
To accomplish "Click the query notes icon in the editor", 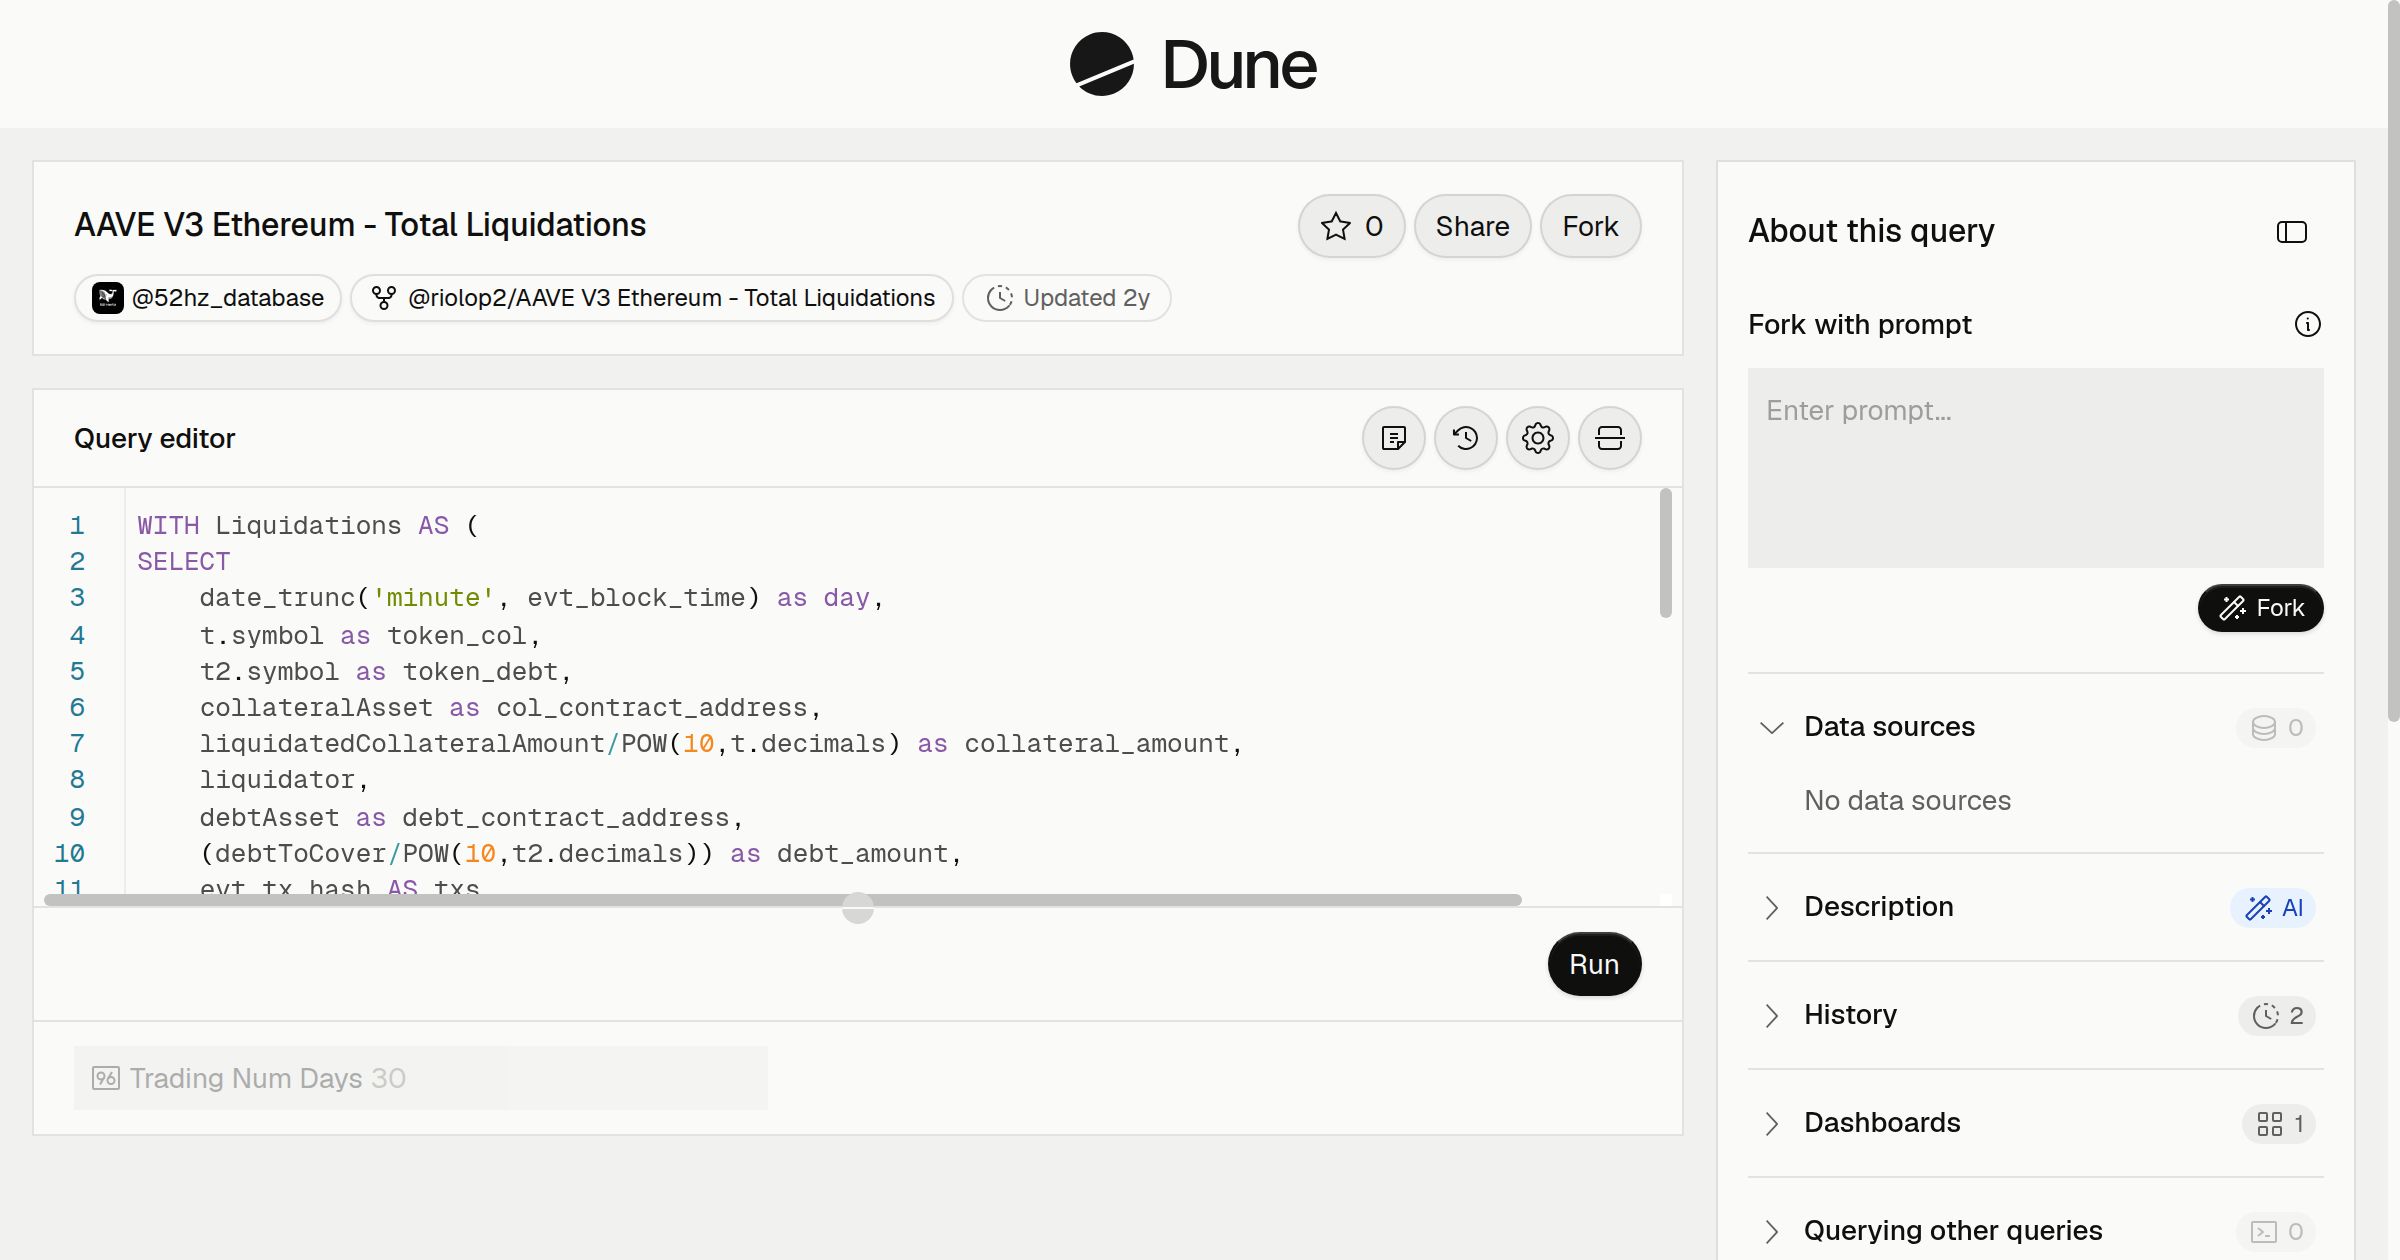I will (1394, 438).
